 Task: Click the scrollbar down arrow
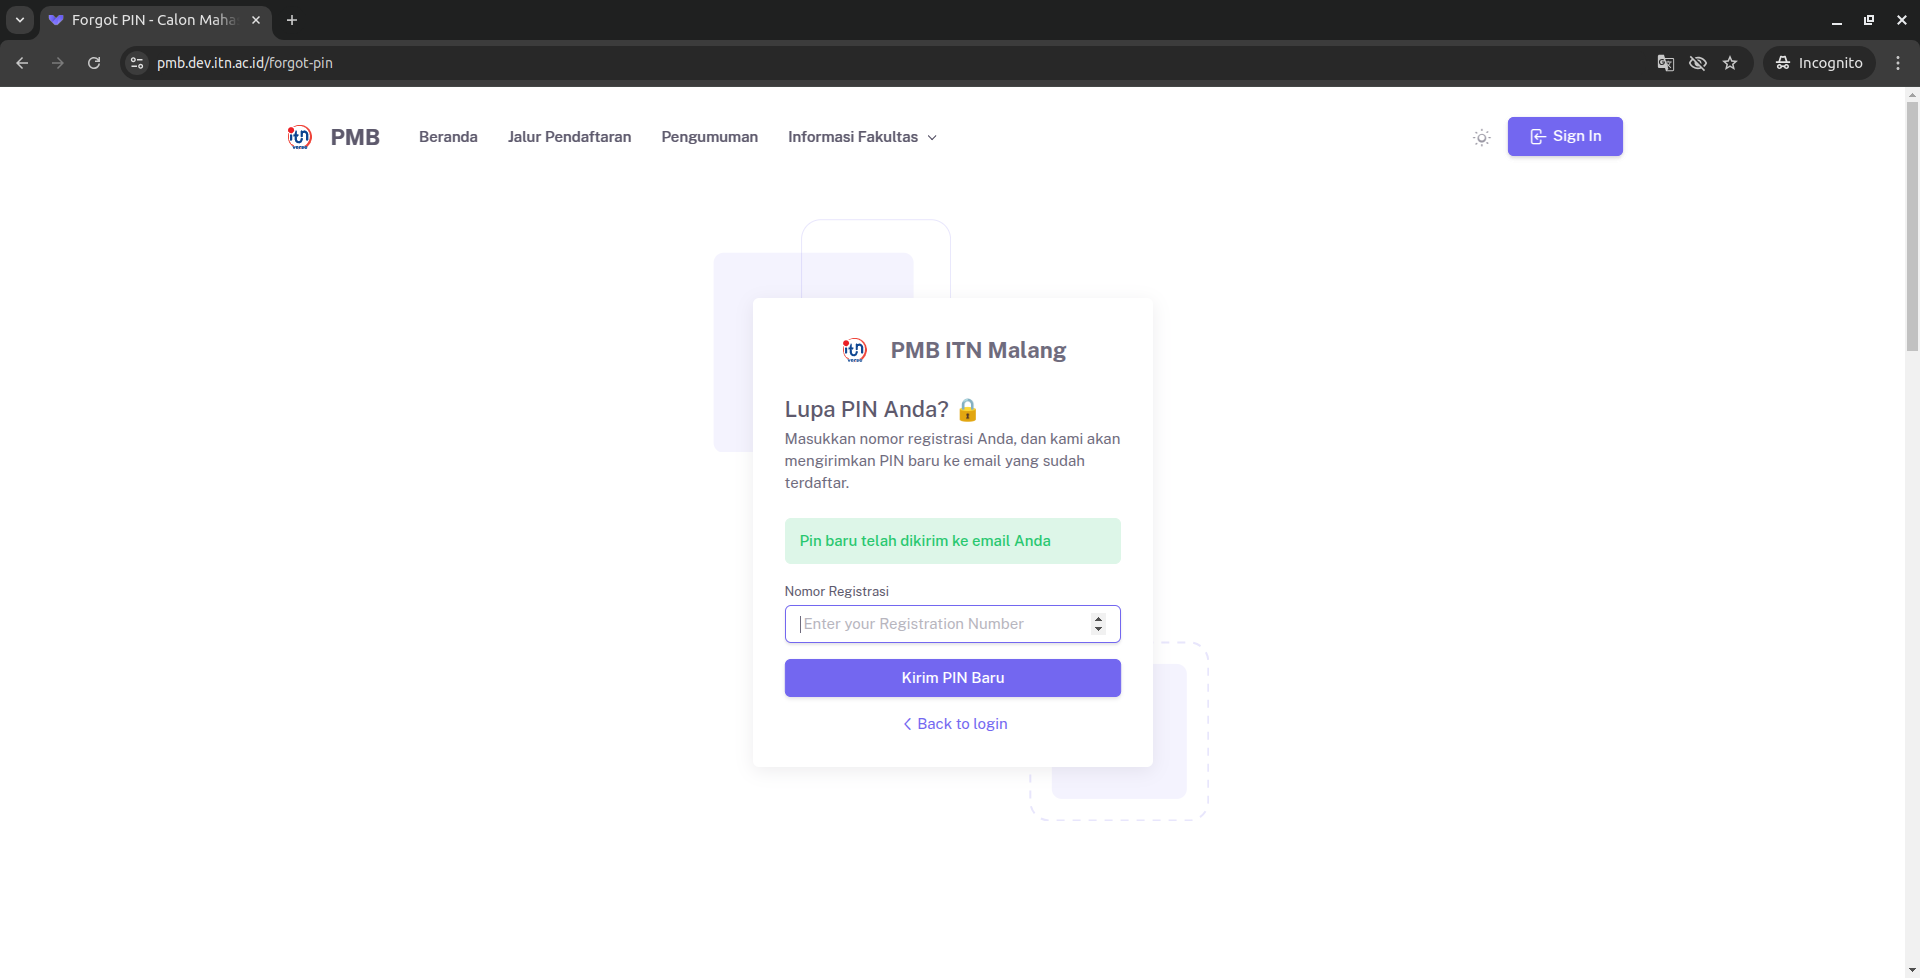(1912, 970)
